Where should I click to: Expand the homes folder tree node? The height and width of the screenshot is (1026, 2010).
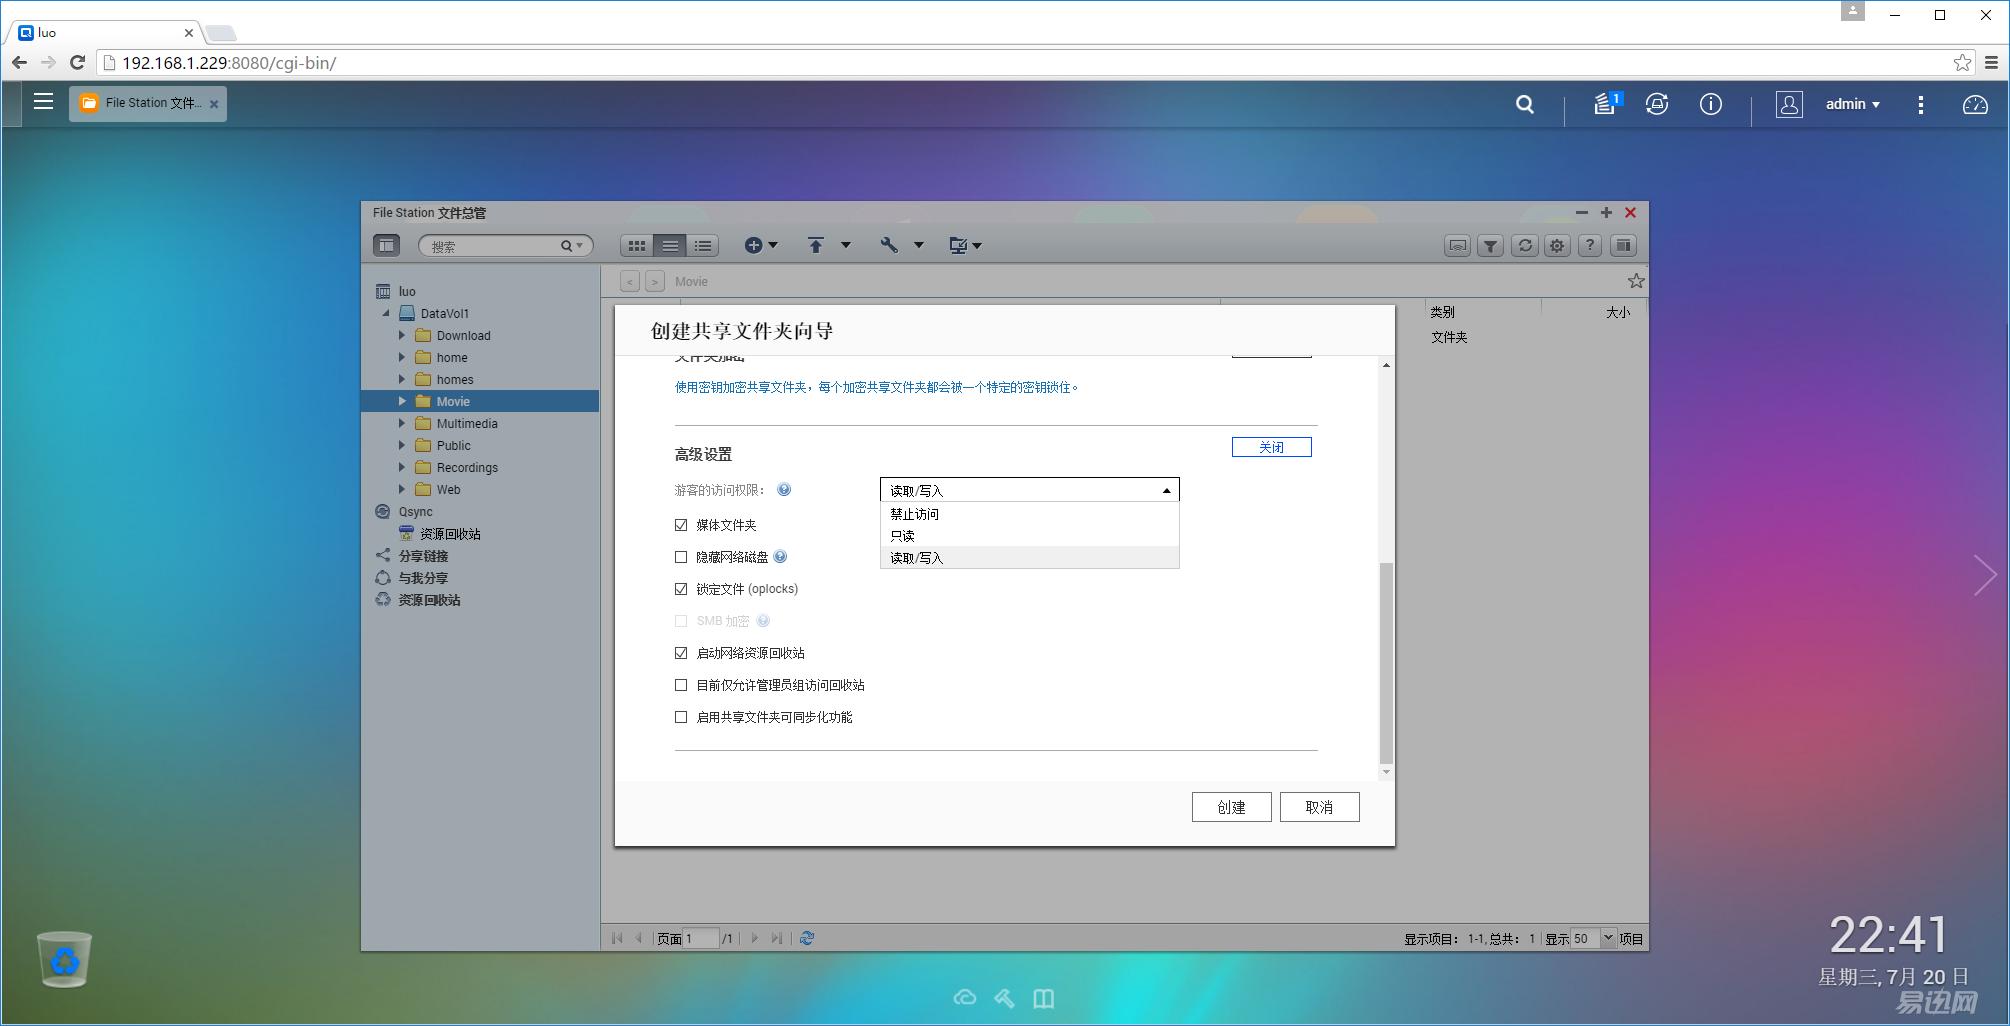coord(402,379)
